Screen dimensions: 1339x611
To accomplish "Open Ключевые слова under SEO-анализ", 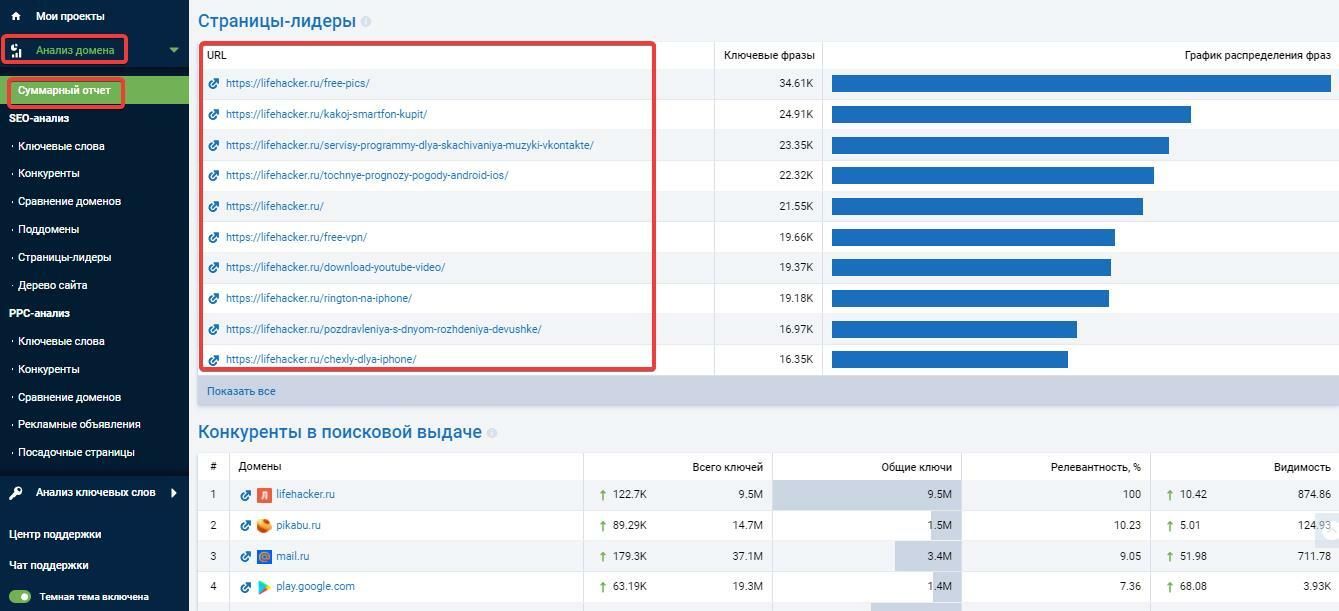I will coord(61,146).
